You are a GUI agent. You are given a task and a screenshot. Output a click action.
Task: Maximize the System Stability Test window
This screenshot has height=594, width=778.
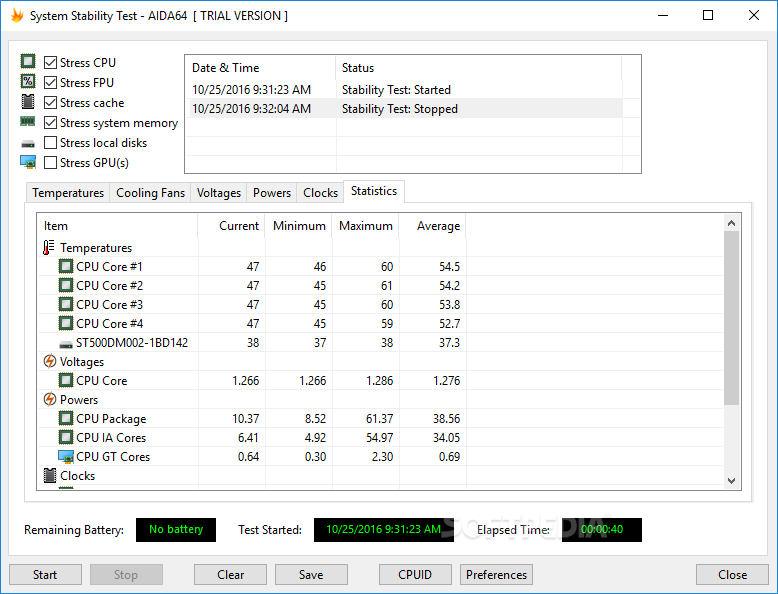tap(708, 15)
